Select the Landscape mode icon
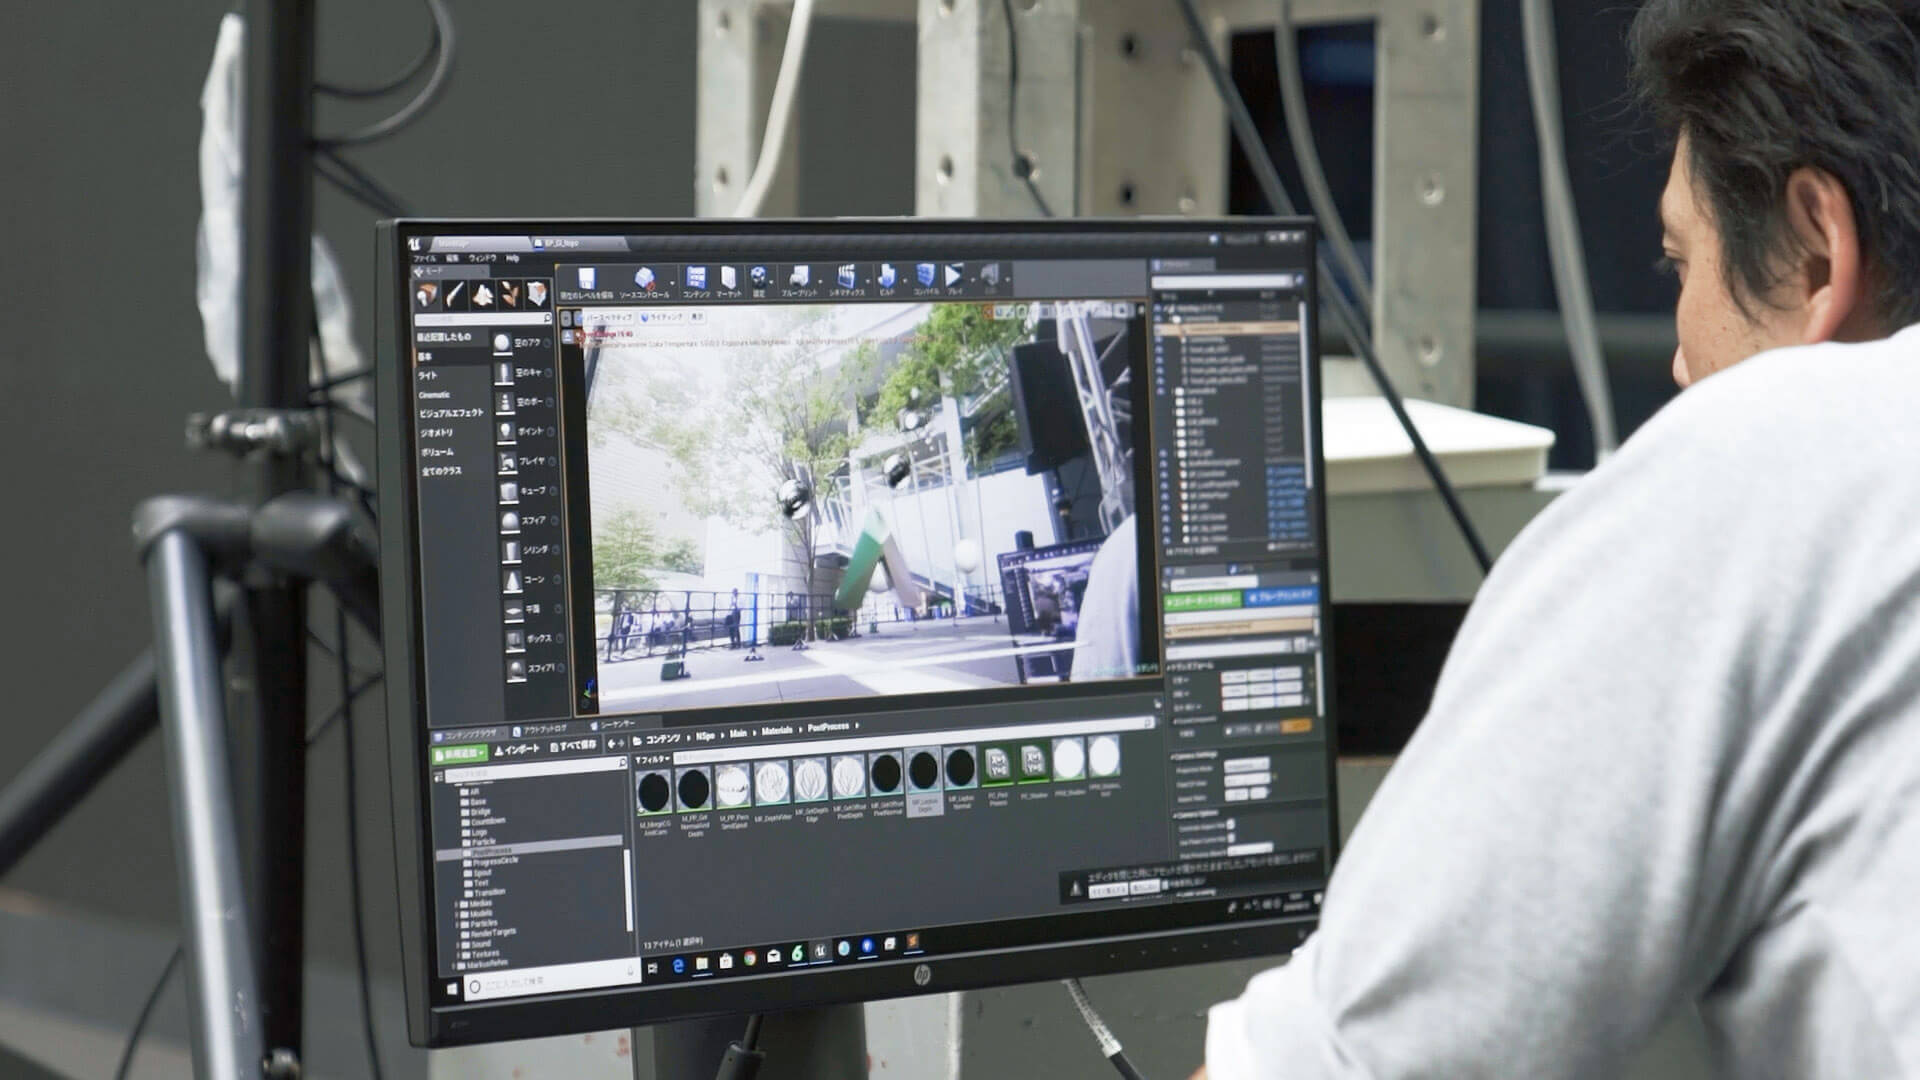The width and height of the screenshot is (1920, 1080). 483,294
